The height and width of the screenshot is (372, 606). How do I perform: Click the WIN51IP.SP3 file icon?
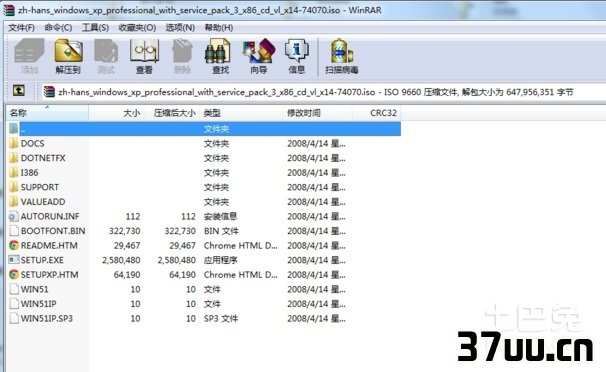click(x=14, y=318)
